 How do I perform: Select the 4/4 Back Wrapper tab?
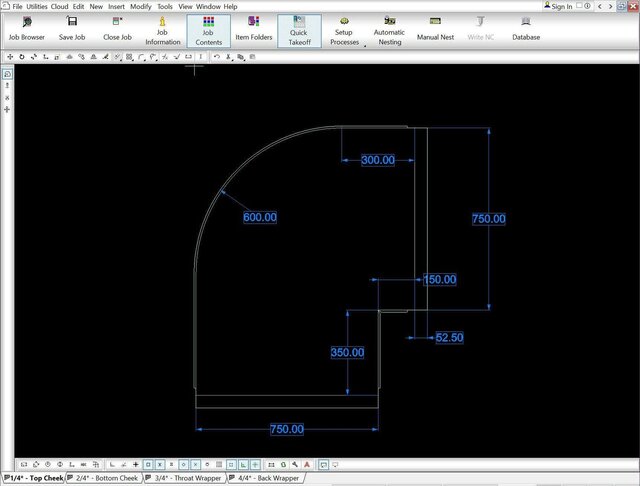click(268, 479)
